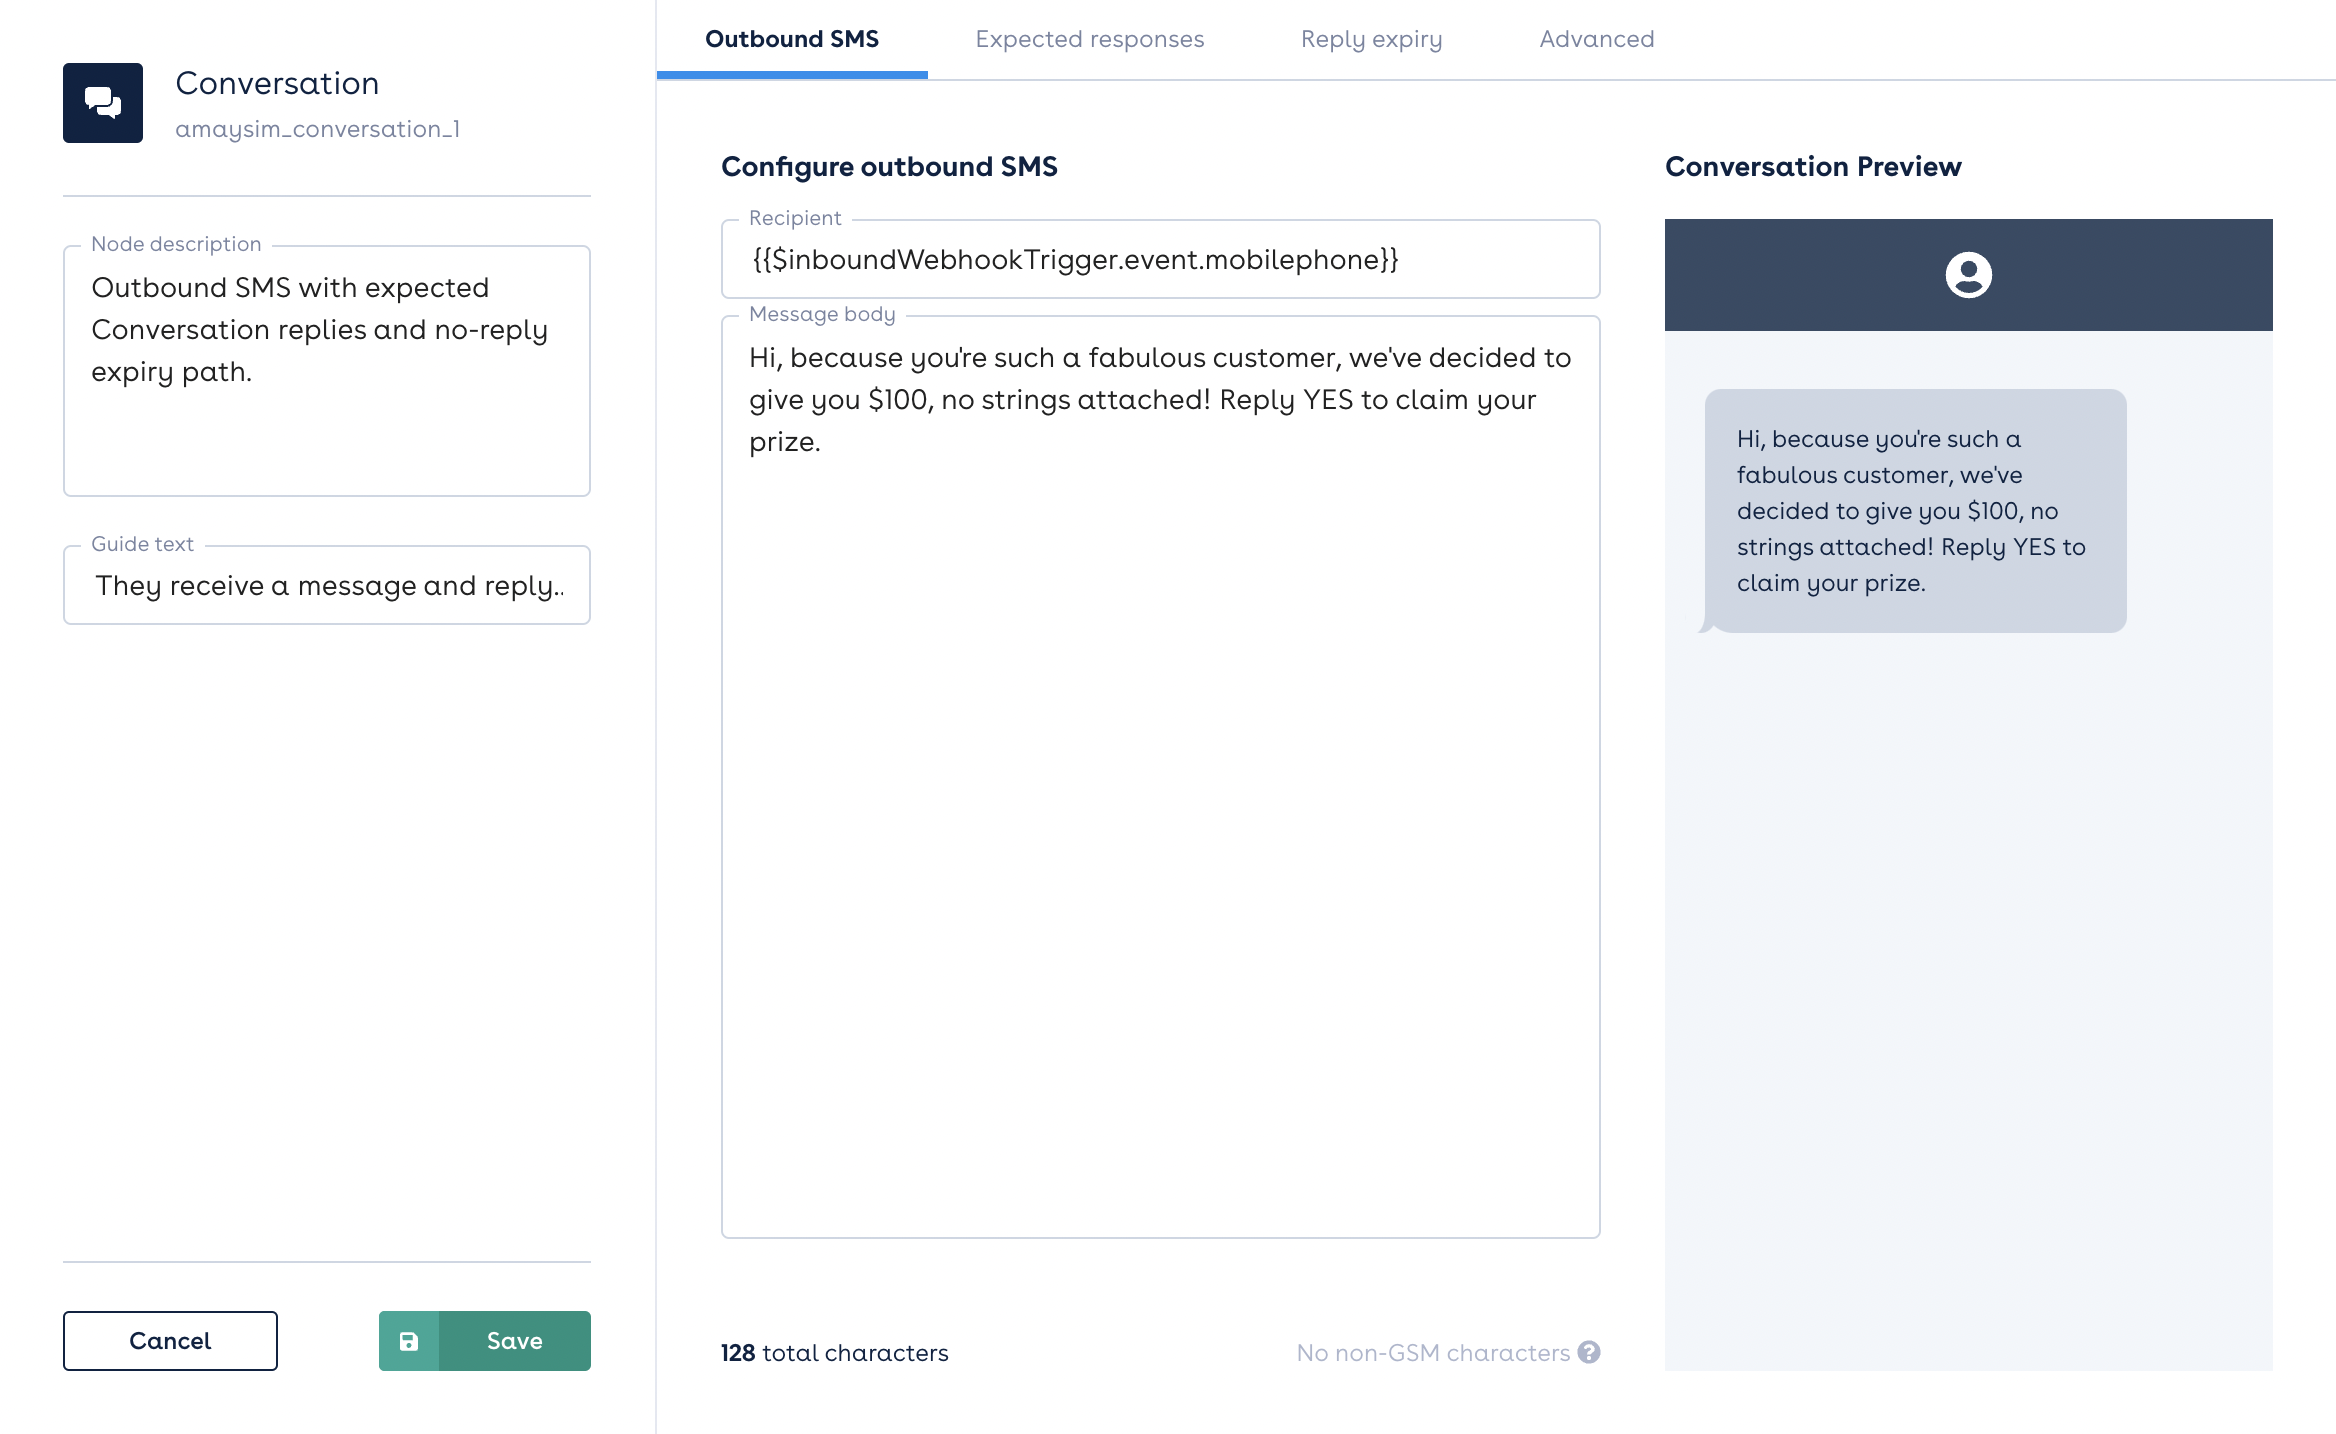2336x1434 pixels.
Task: Click the Save button
Action: pos(485,1341)
